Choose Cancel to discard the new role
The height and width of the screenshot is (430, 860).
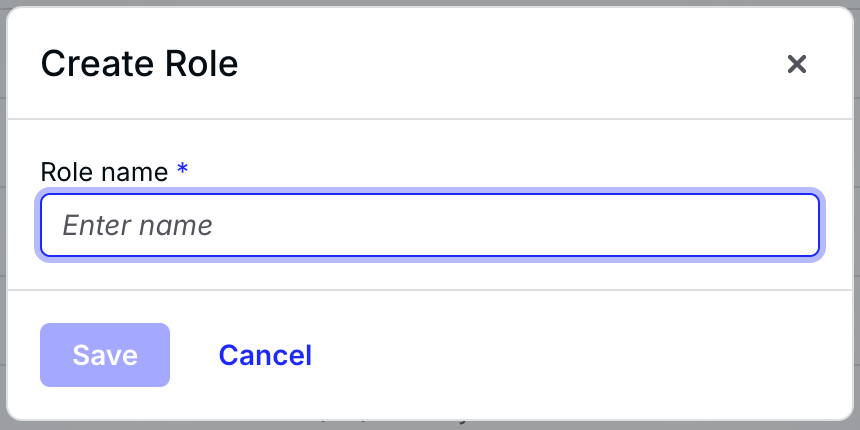click(x=265, y=355)
